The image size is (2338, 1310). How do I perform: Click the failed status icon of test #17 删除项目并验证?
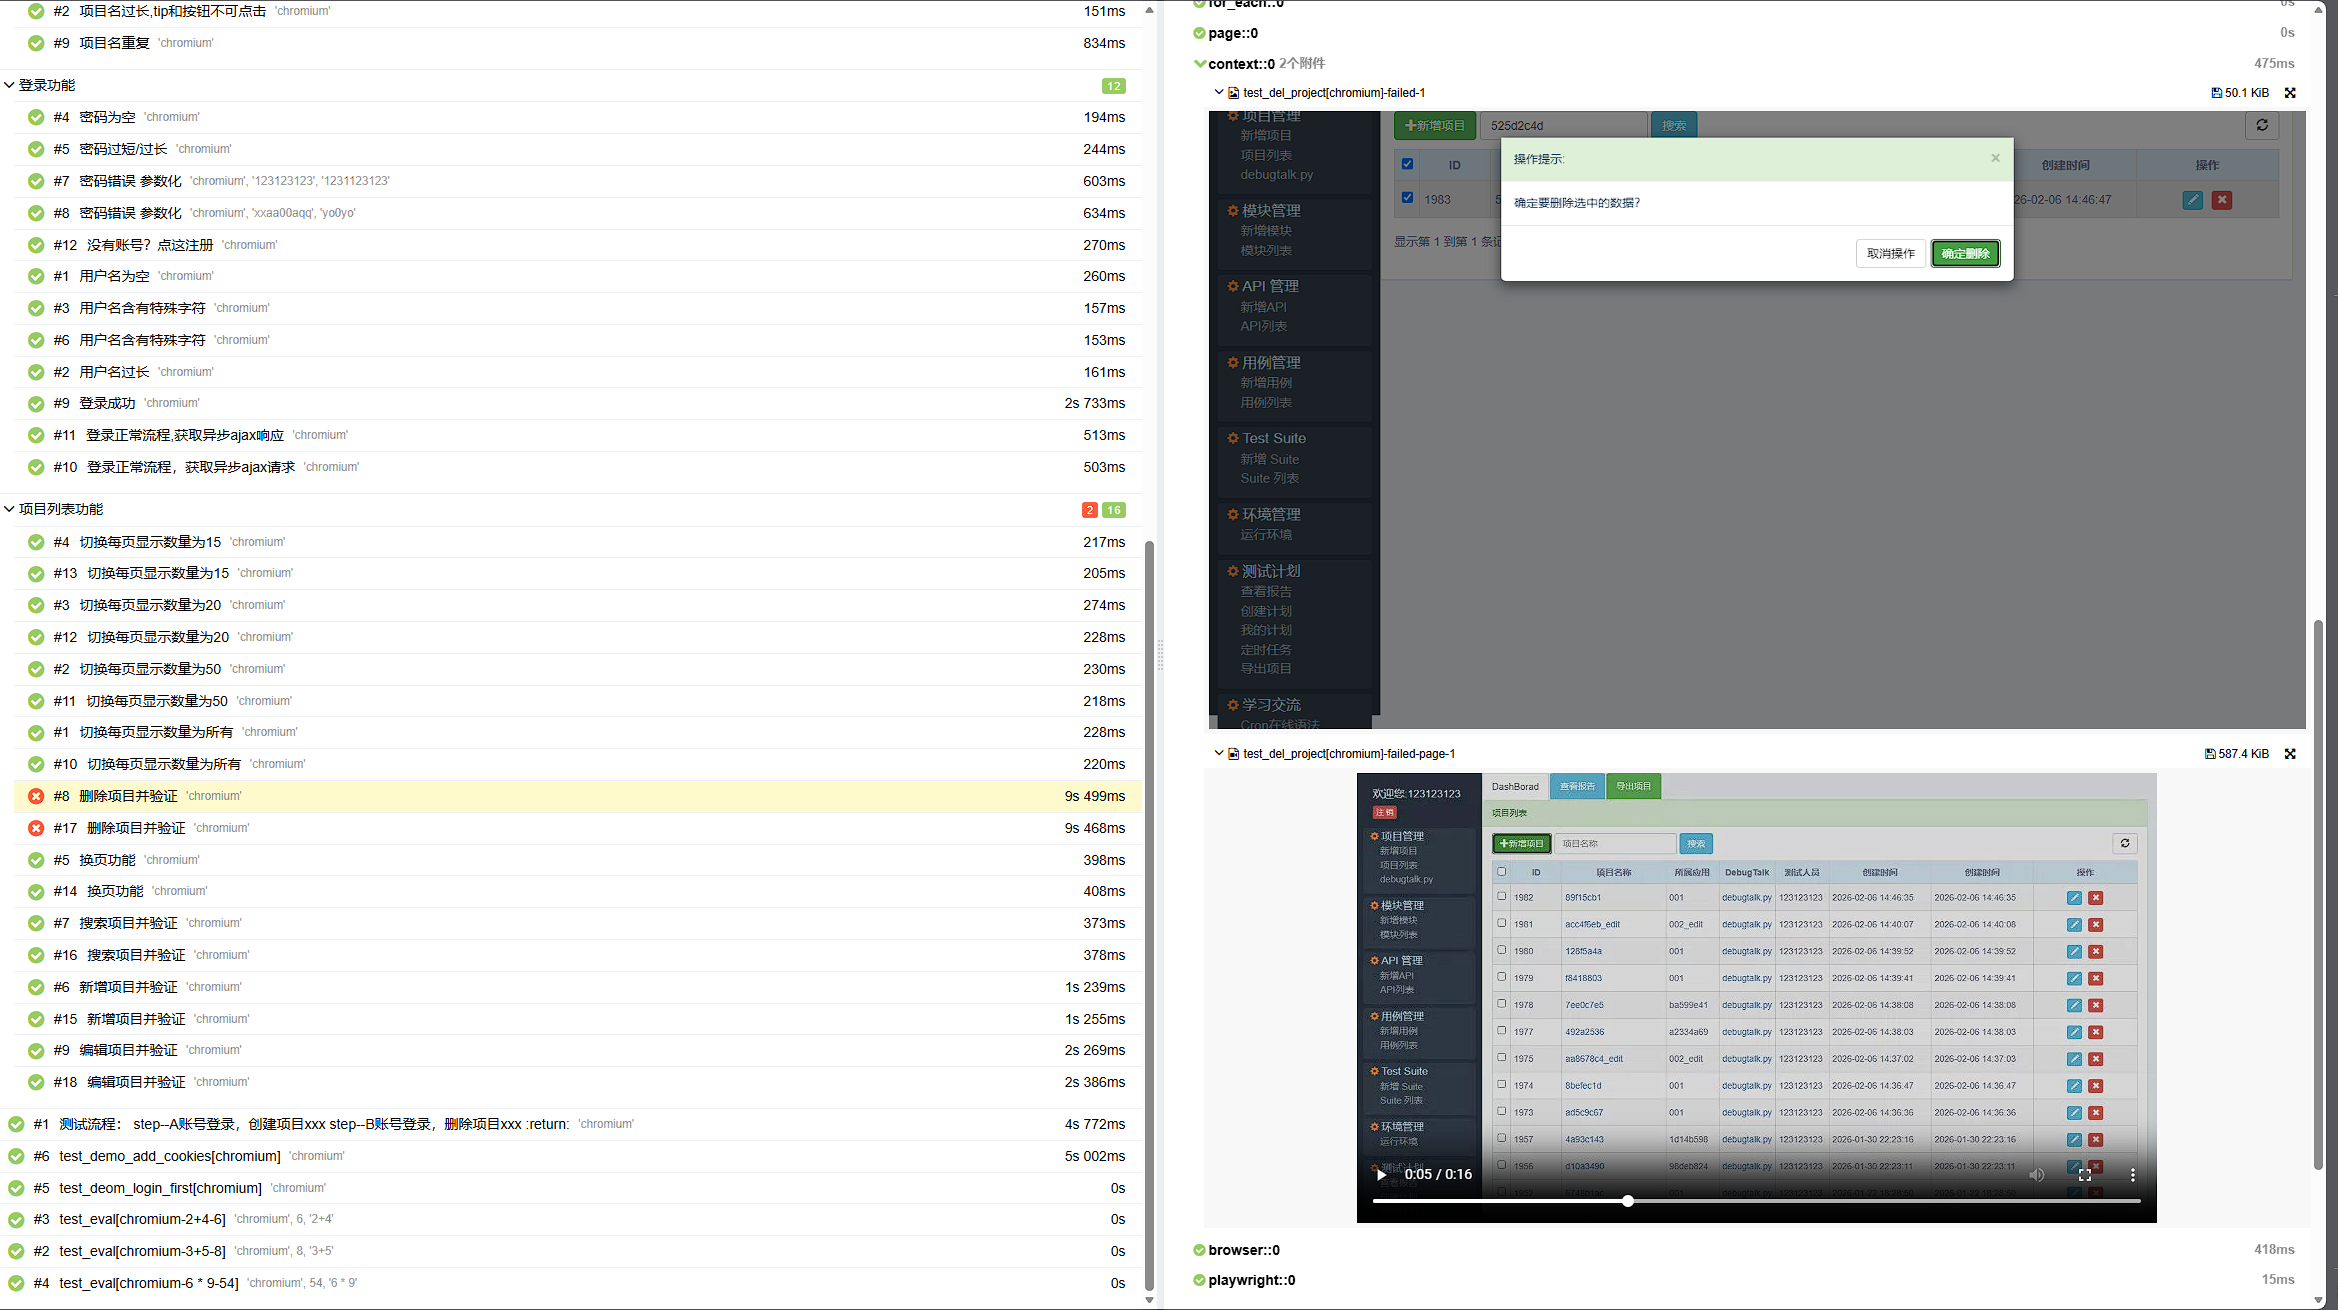36,828
